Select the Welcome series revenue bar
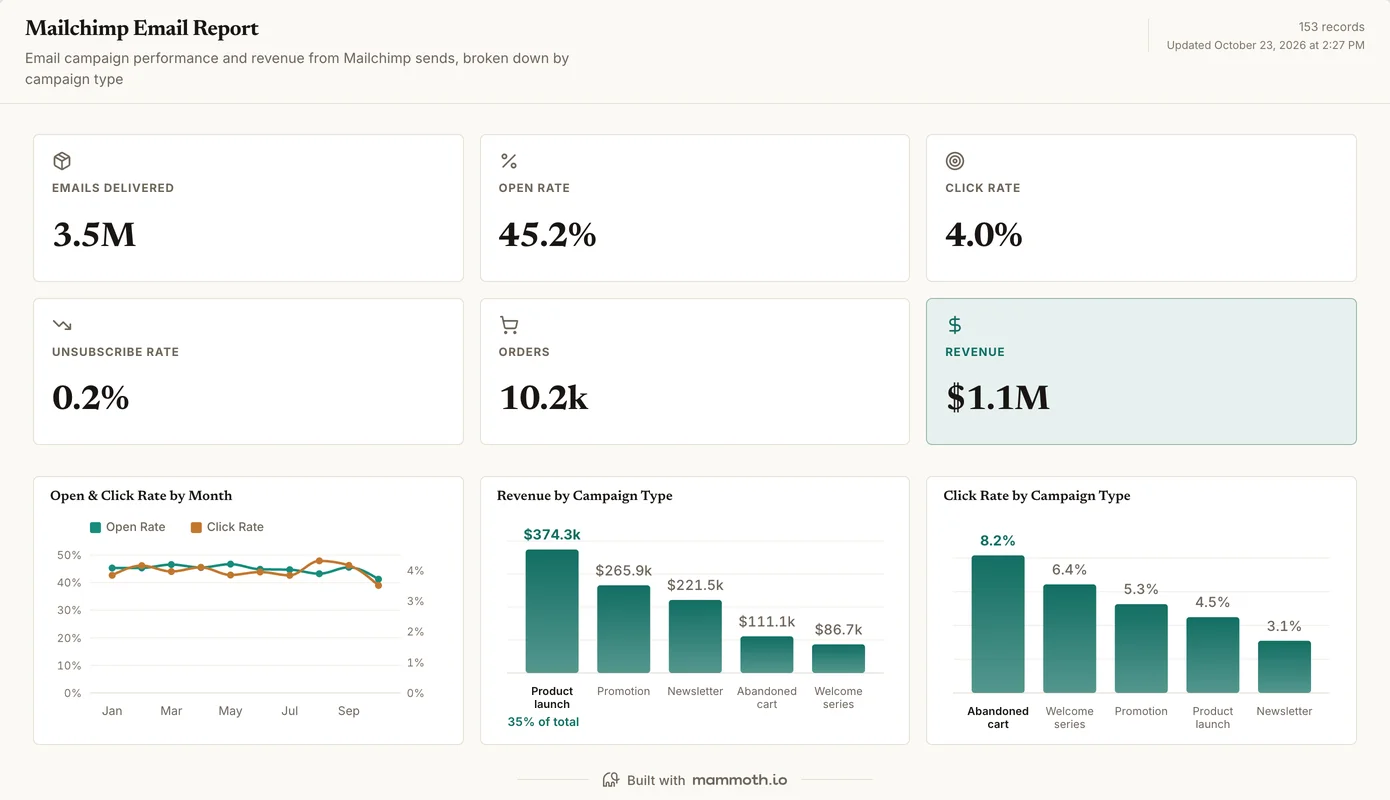 (x=838, y=659)
